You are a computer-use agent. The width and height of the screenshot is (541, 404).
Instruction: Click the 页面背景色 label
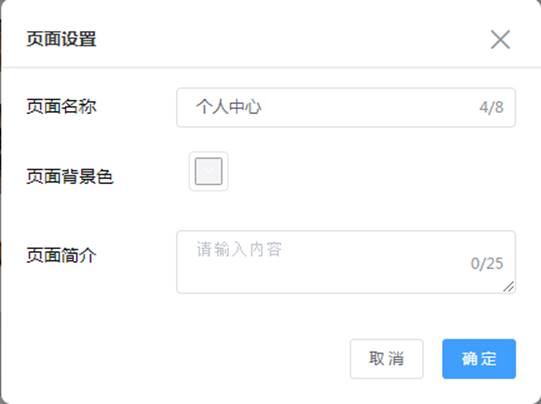(70, 176)
